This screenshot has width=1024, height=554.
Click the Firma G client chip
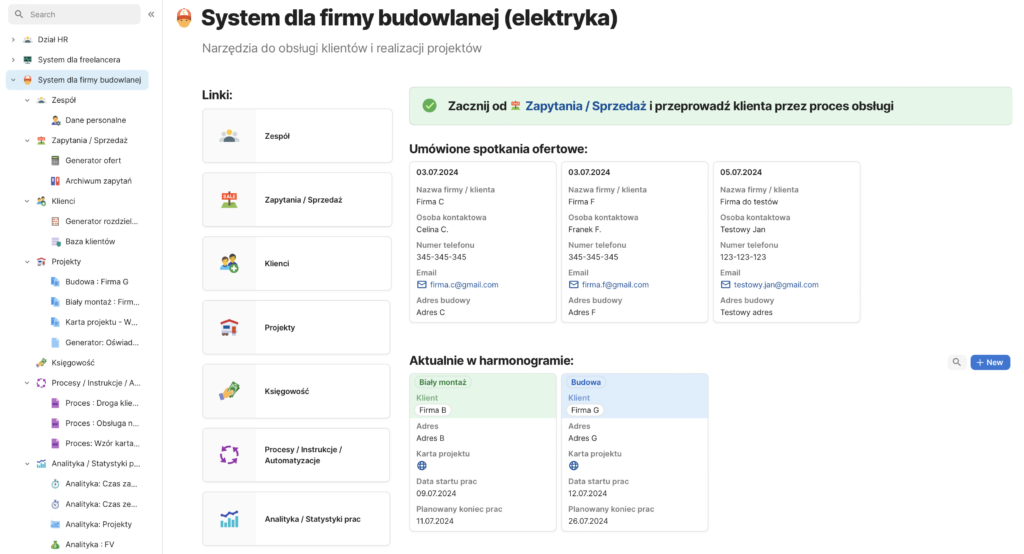tap(584, 410)
